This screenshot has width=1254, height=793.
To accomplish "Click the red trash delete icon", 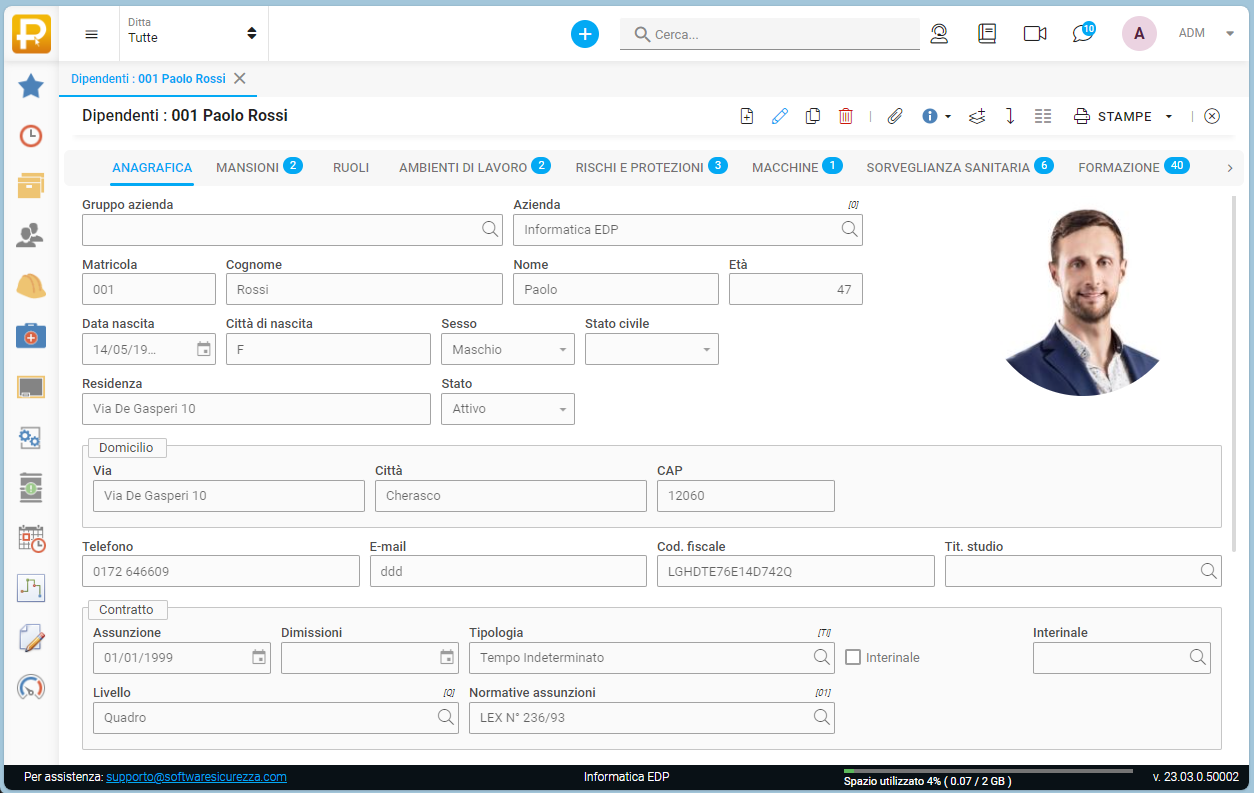I will pos(846,116).
